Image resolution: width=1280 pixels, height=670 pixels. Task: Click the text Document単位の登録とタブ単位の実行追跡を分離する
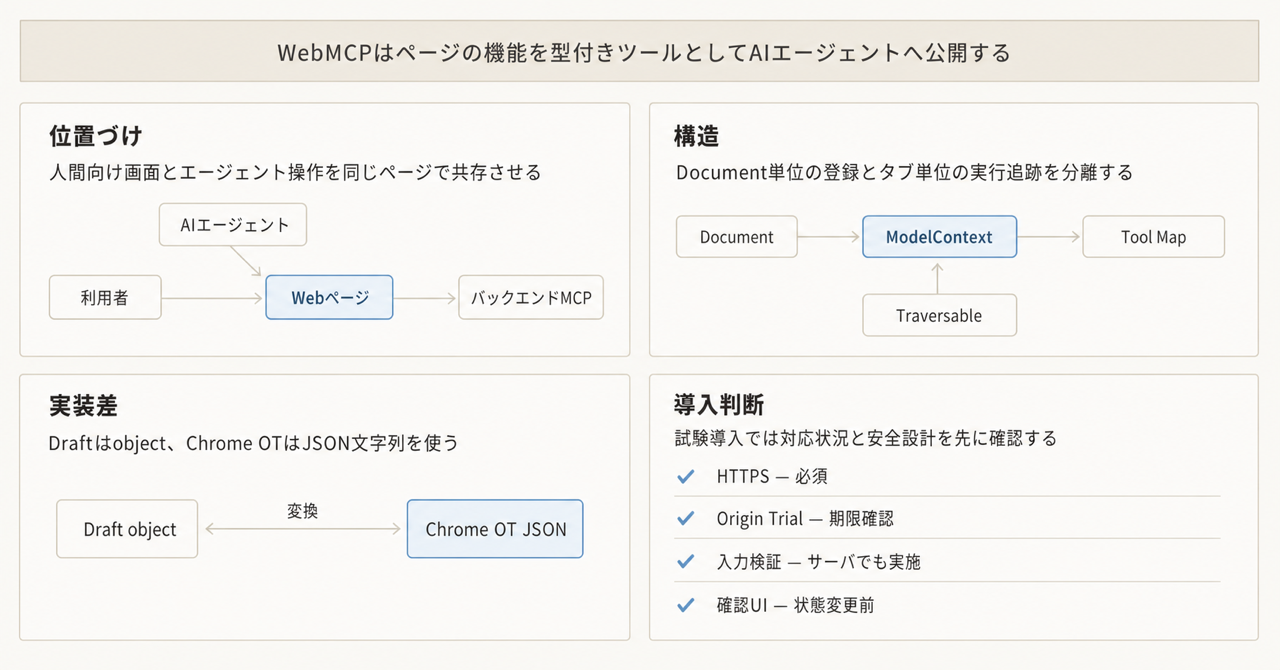[x=905, y=172]
